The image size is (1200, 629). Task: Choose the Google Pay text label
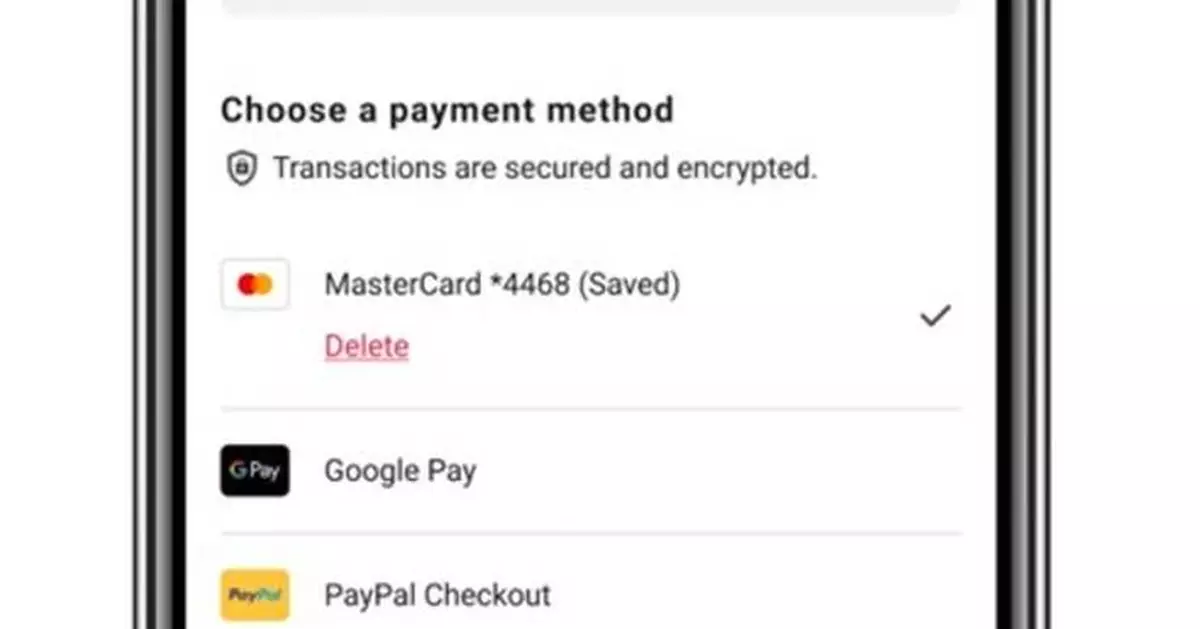[x=400, y=470]
